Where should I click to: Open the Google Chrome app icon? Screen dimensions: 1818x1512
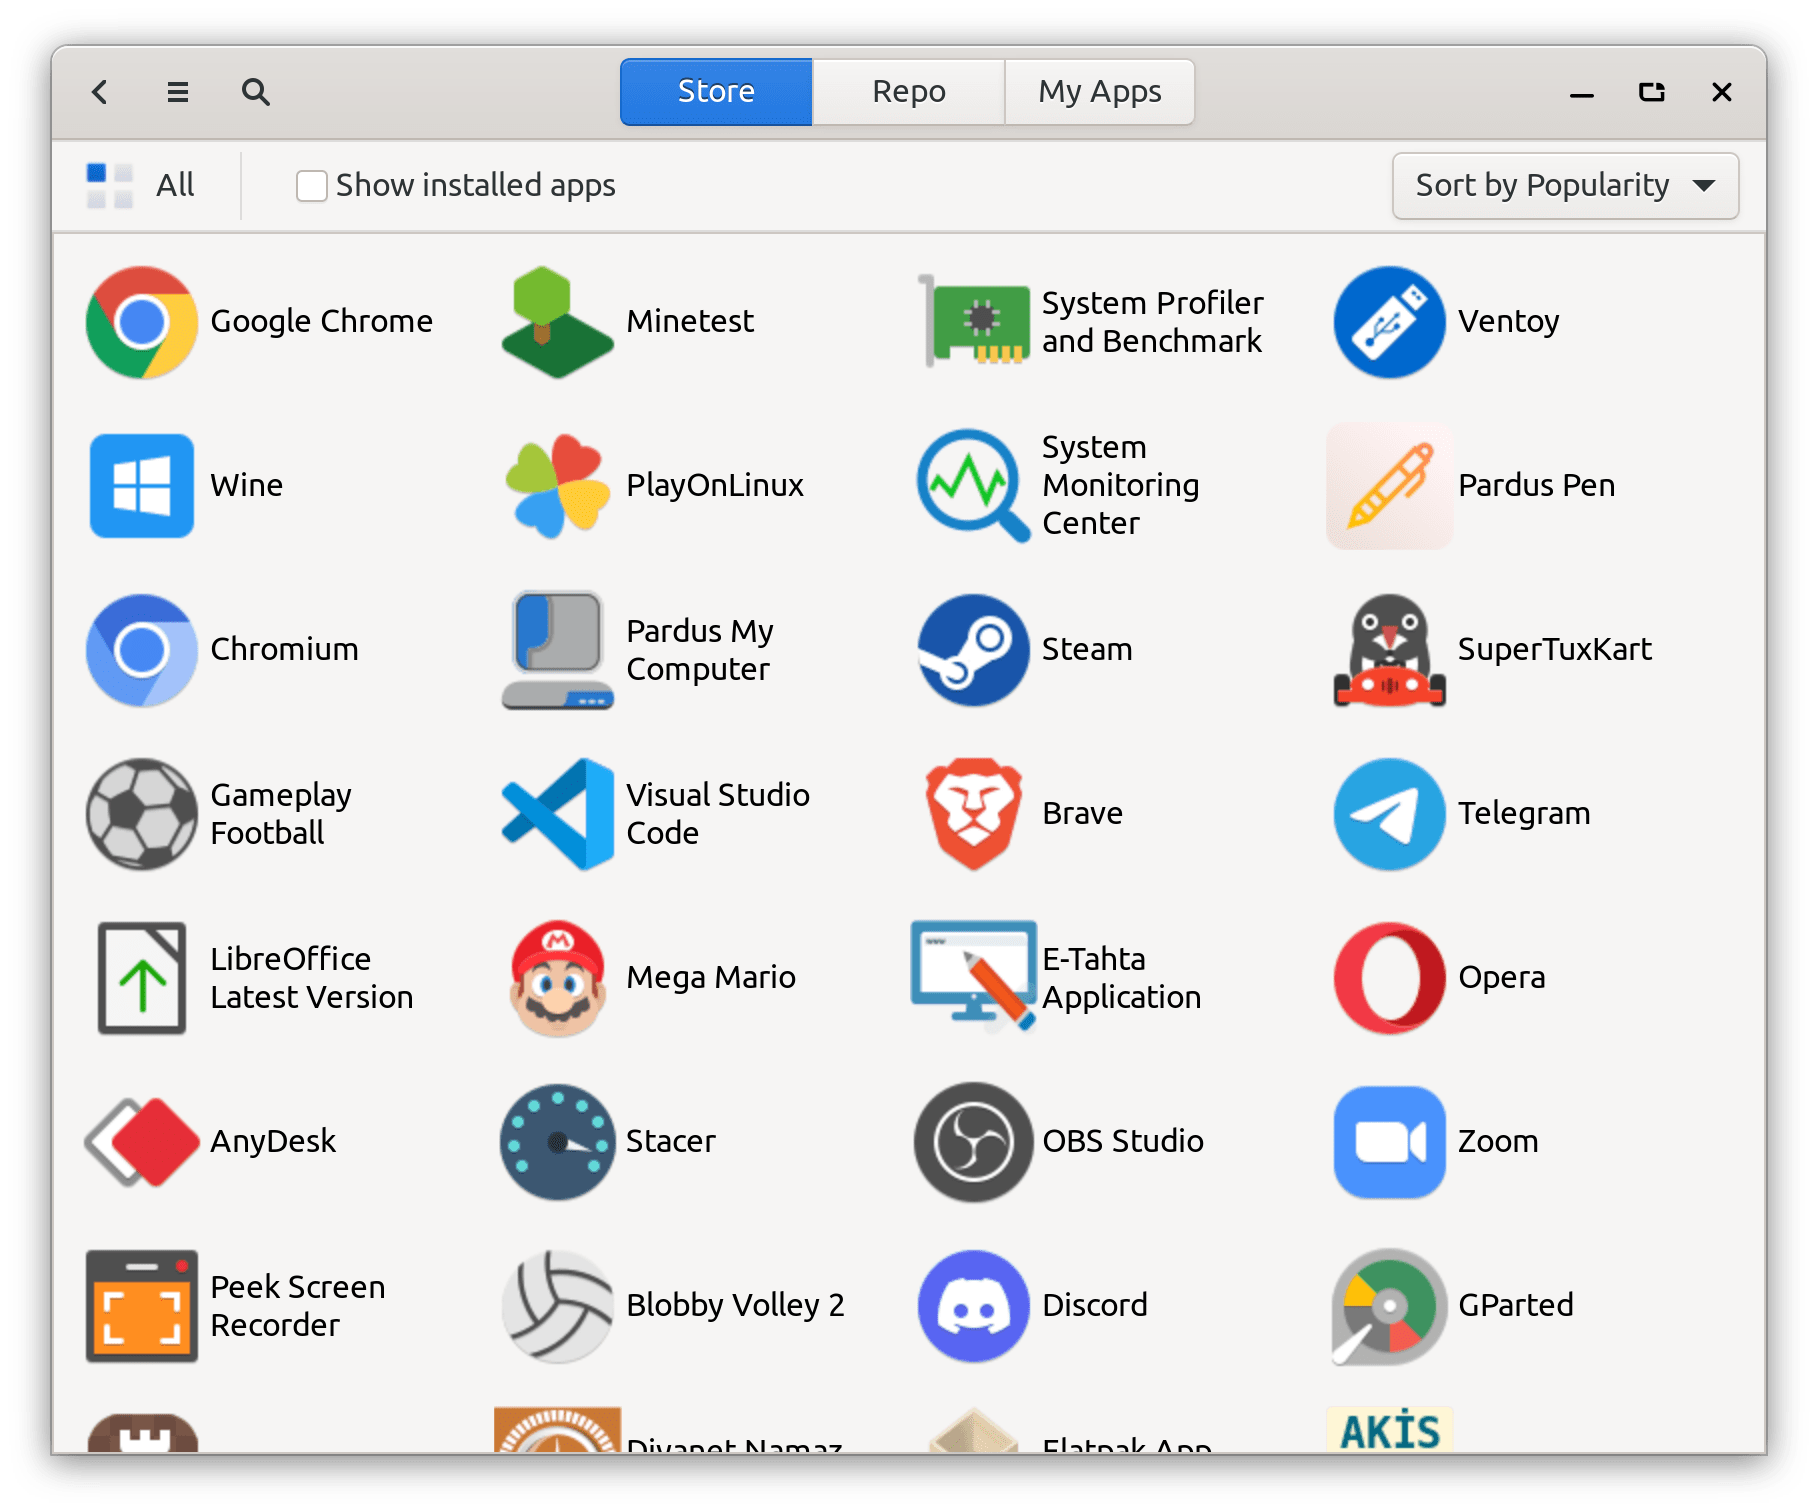click(141, 322)
